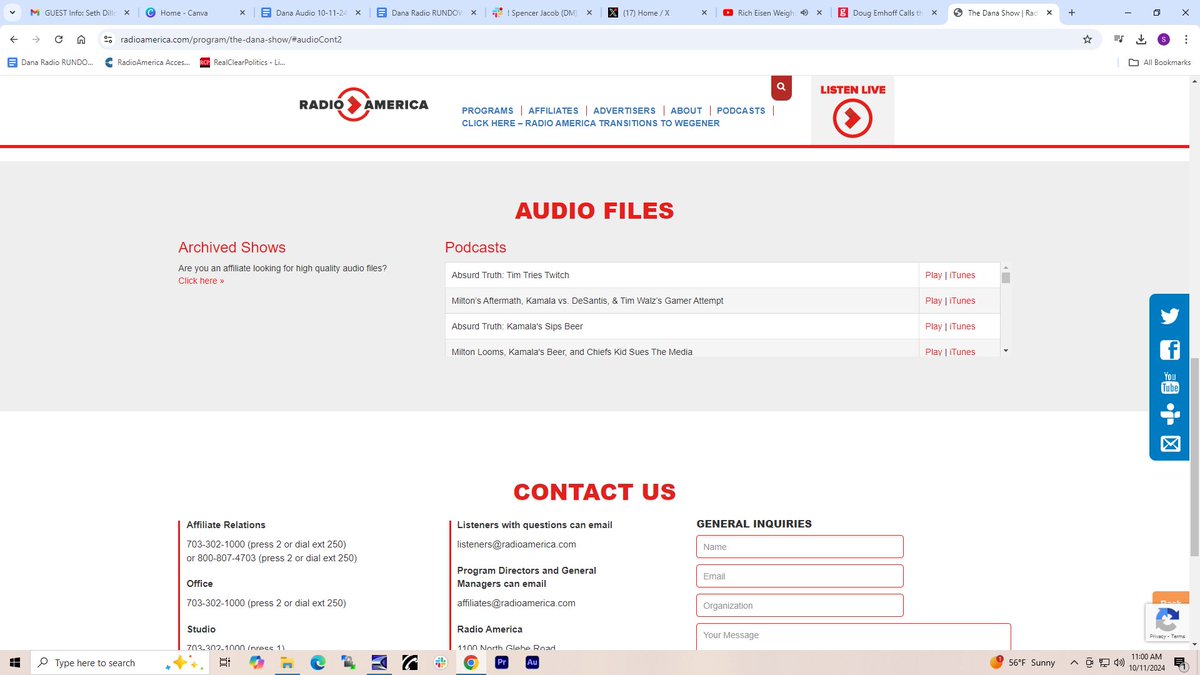Click the listeners@radioamerica.com email text
Screen dimensions: 1200x675
516,545
